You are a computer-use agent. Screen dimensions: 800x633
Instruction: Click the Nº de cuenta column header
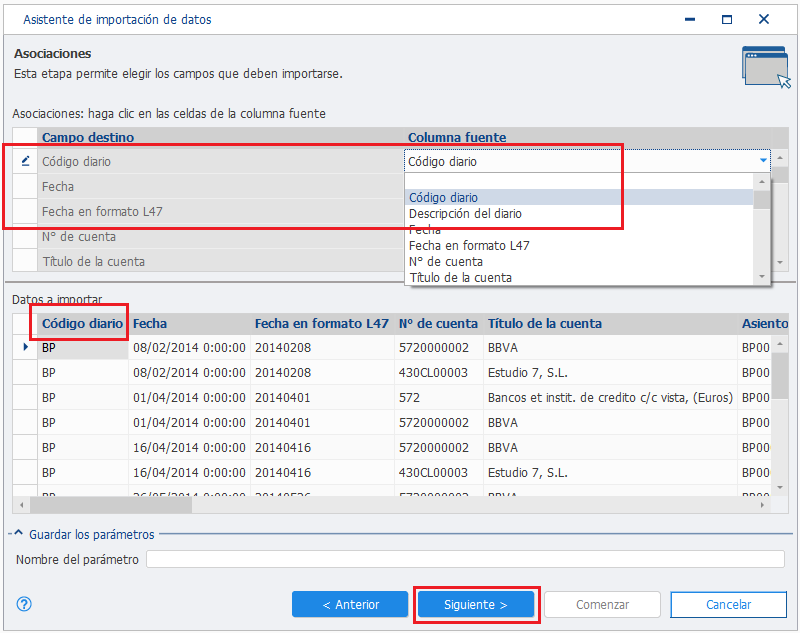[x=438, y=323]
